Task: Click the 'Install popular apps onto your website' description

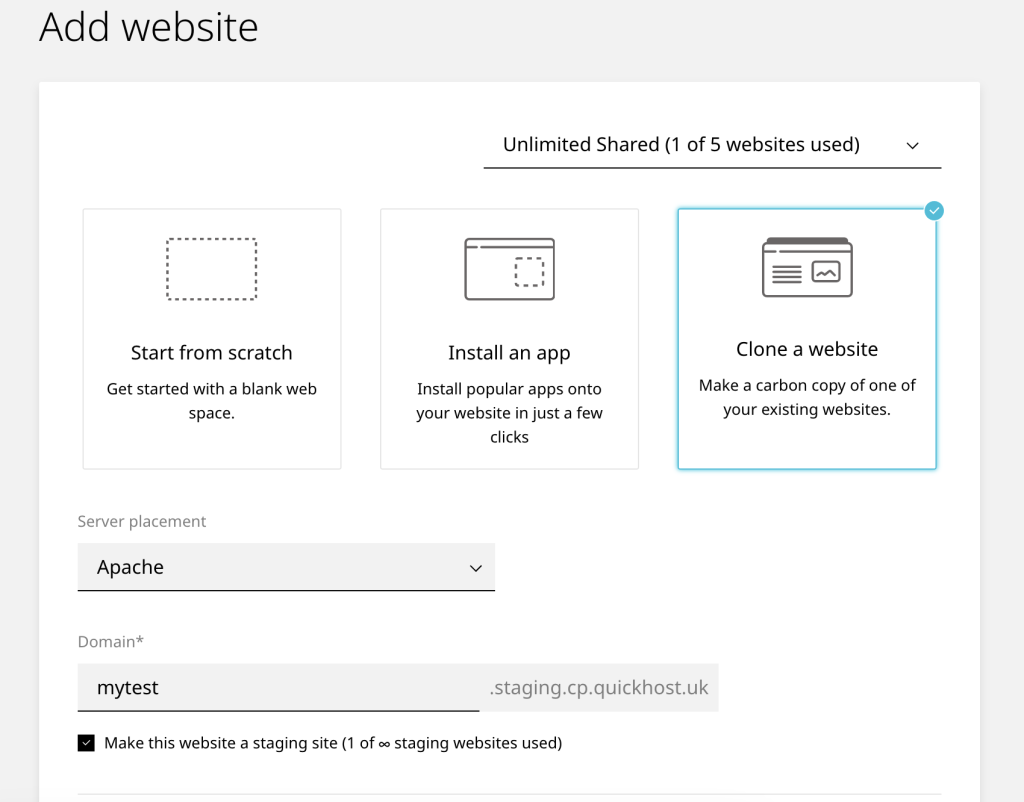Action: [509, 413]
